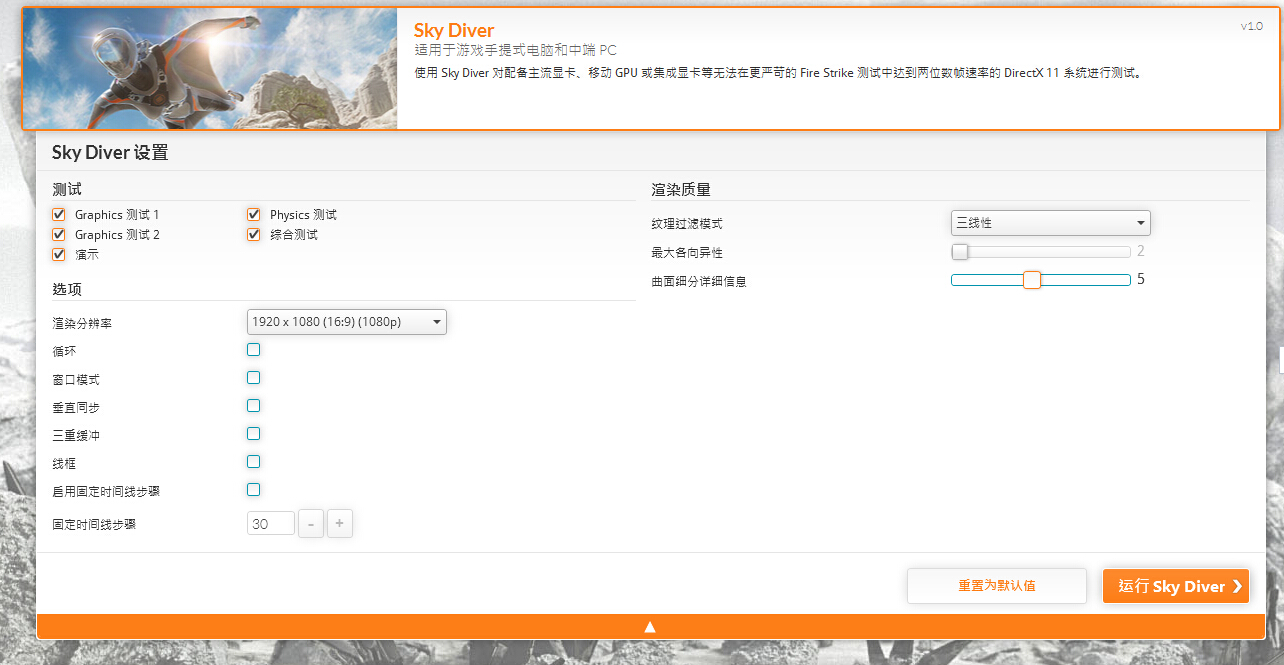Click the 运行 Sky Diver button
Screen dimensions: 1284x665
tap(1176, 586)
